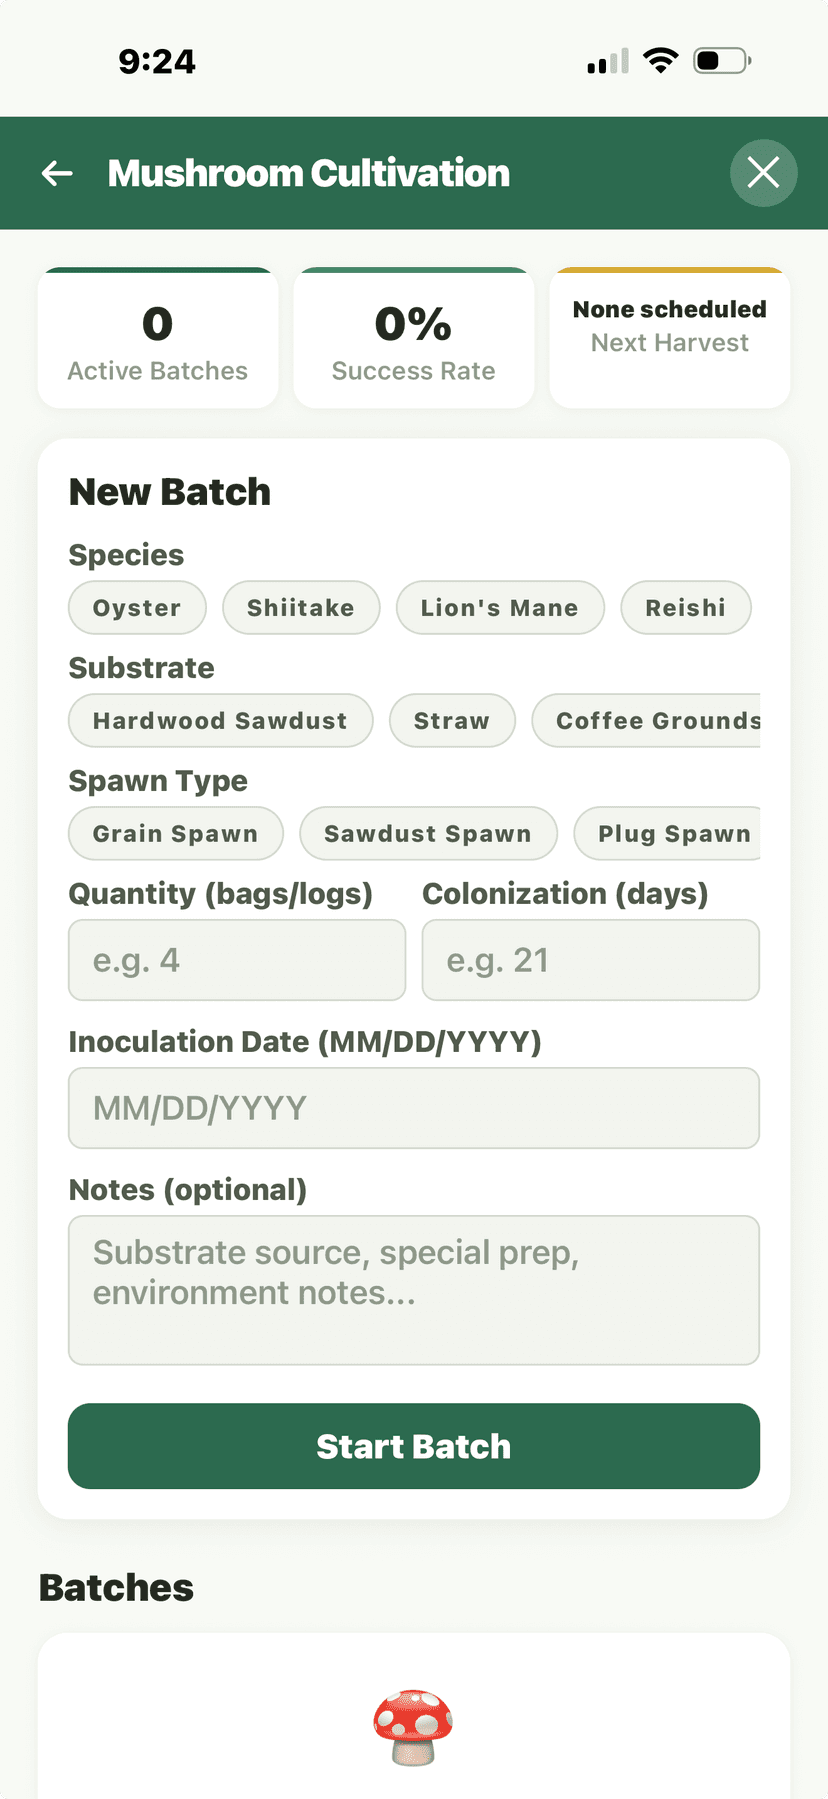Select Sawdust Spawn option
Screen dimensions: 828x1799
click(x=428, y=833)
